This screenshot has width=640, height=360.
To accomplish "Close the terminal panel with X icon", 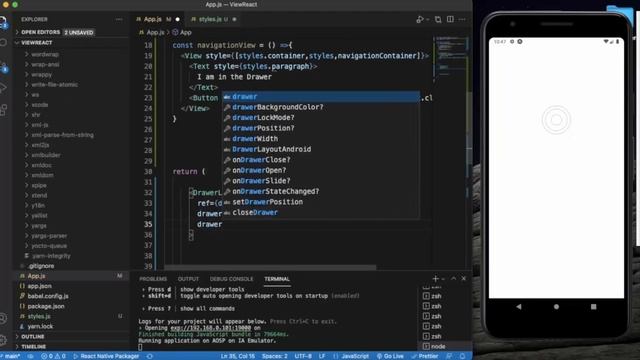I will click(x=464, y=278).
